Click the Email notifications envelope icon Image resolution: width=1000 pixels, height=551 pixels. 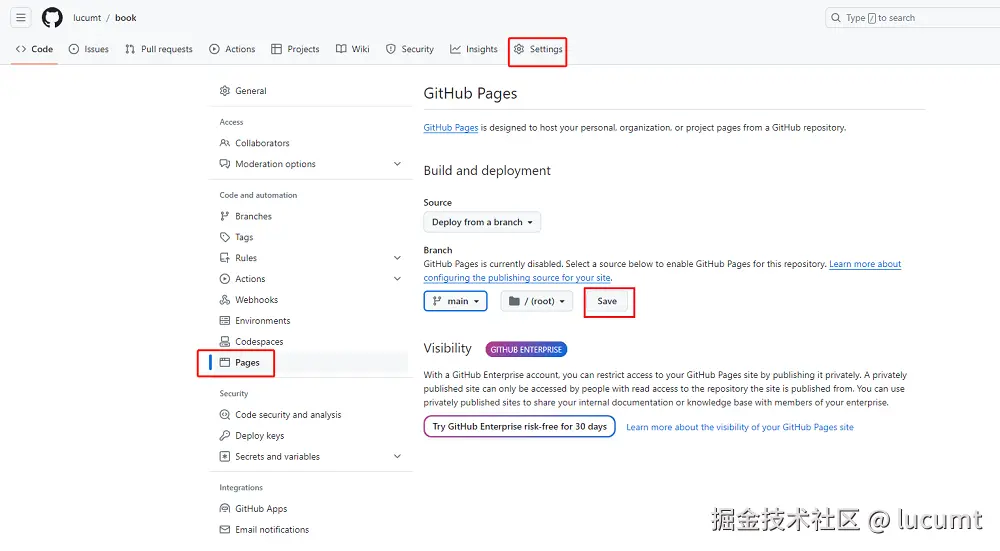click(224, 529)
